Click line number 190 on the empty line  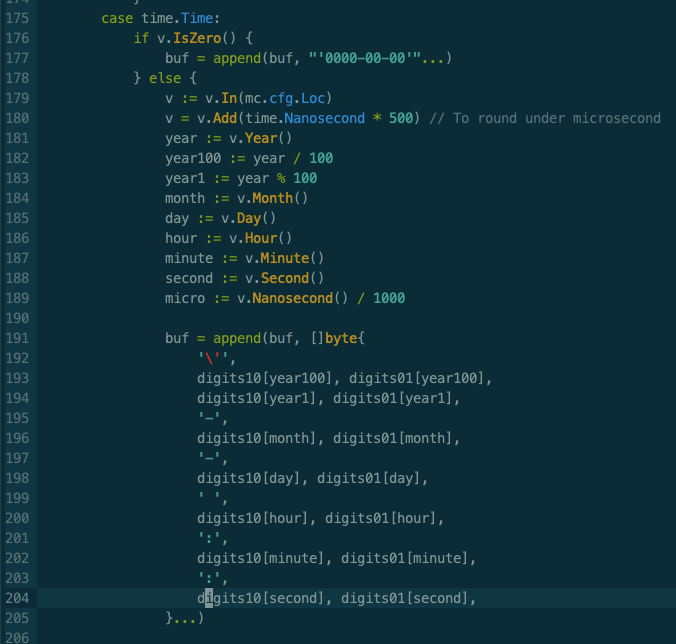click(x=17, y=319)
